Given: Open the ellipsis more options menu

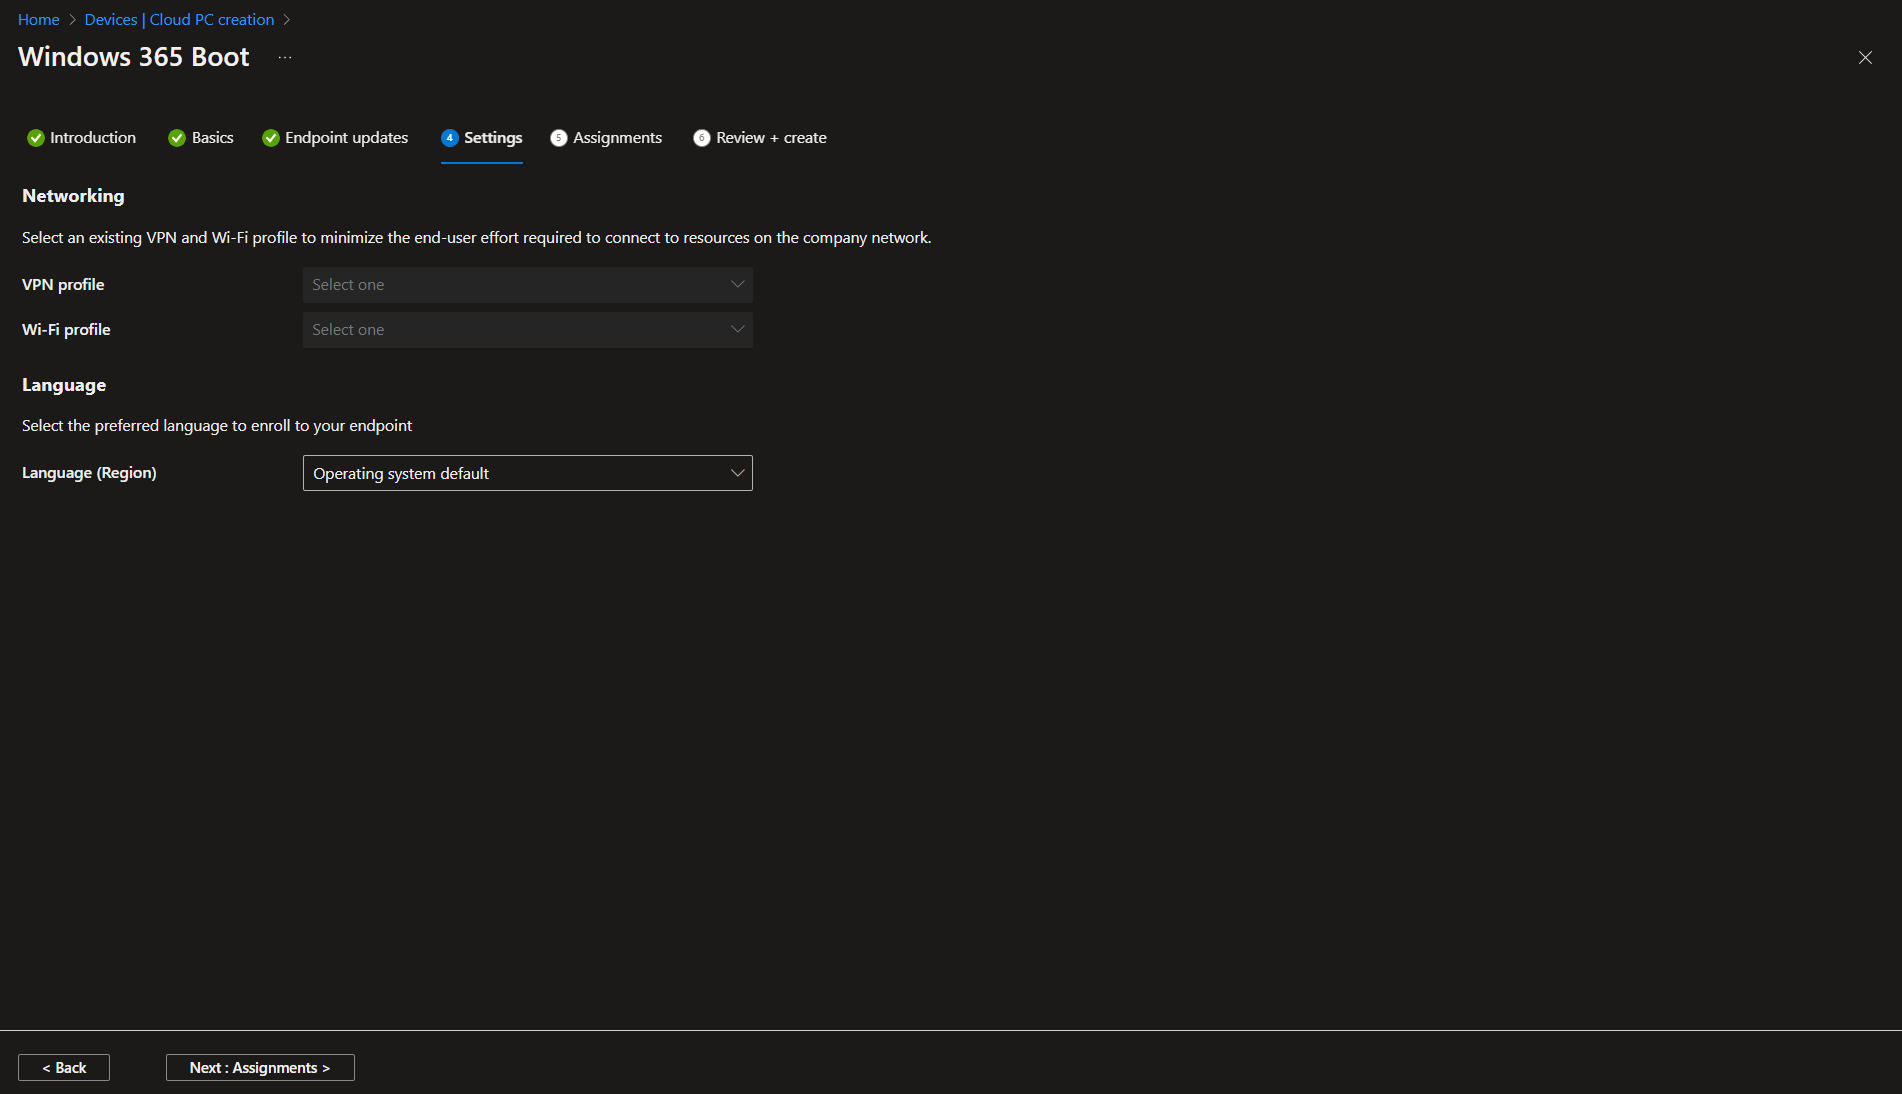Looking at the screenshot, I should 285,57.
